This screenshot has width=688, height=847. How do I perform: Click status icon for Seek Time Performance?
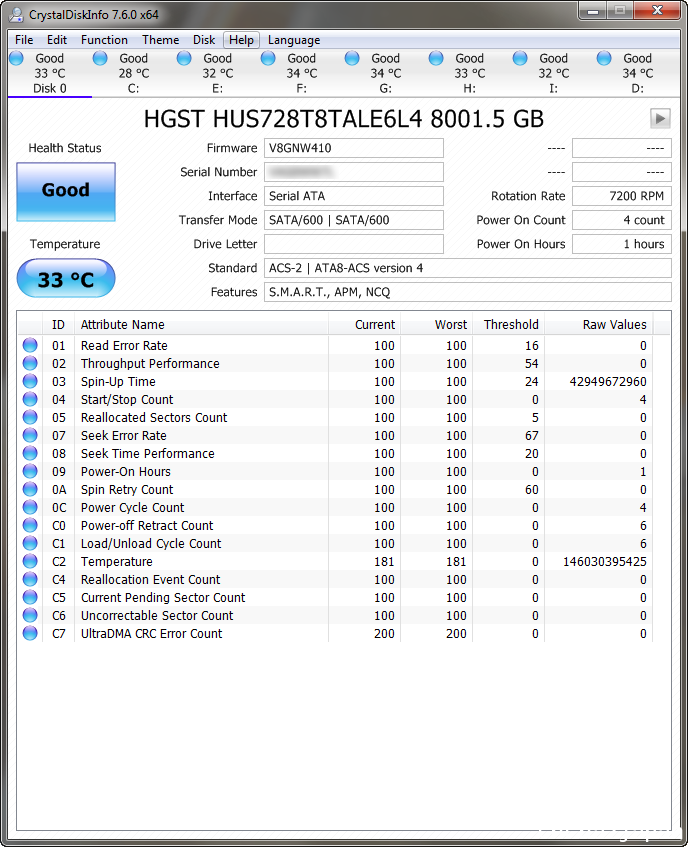[x=30, y=453]
